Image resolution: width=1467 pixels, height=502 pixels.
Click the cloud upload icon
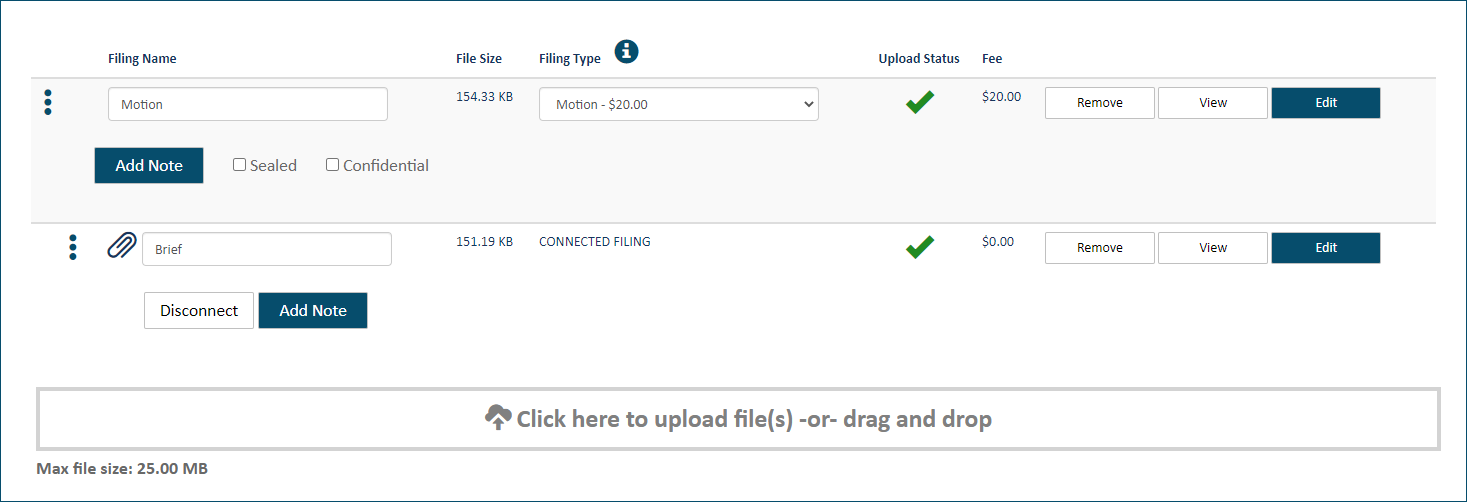pyautogui.click(x=498, y=418)
